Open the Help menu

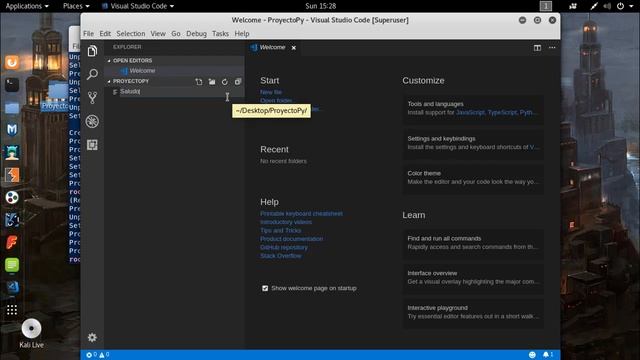coord(242,33)
